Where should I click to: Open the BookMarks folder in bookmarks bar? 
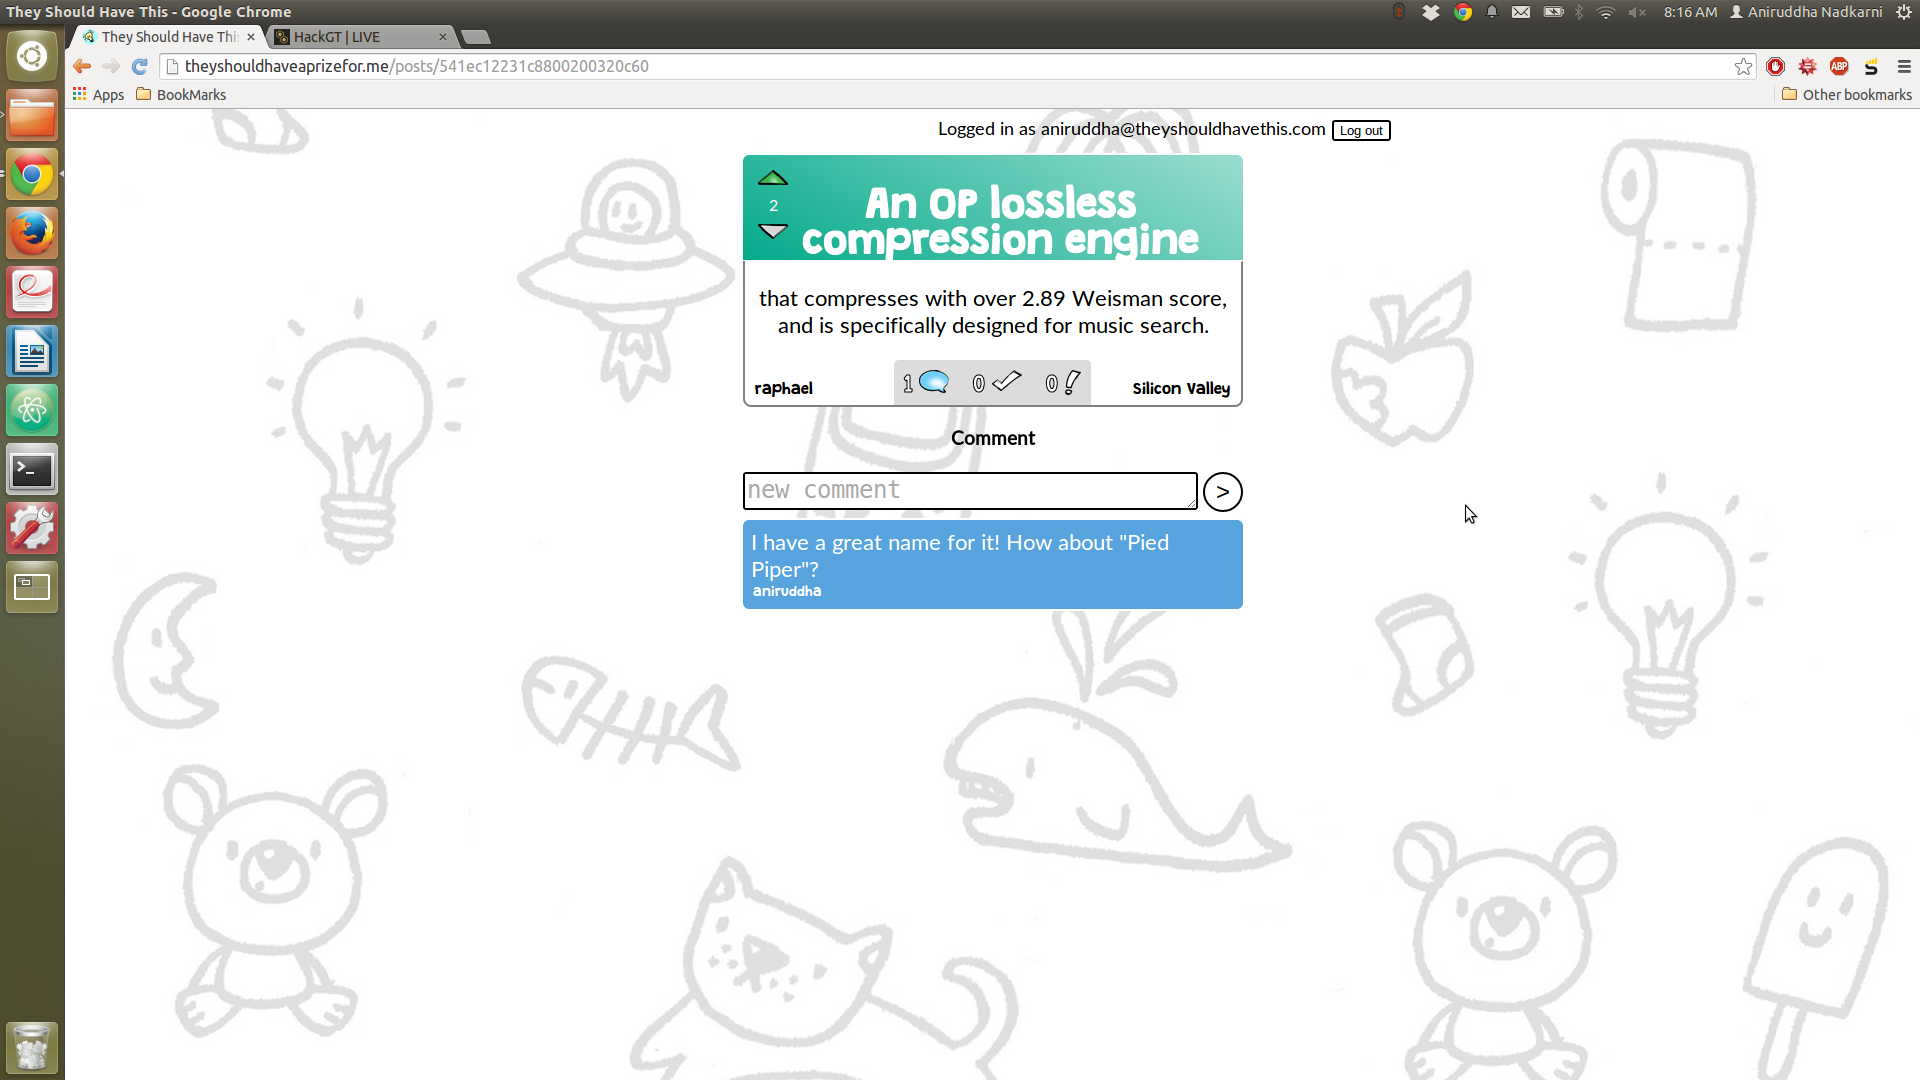tap(181, 95)
